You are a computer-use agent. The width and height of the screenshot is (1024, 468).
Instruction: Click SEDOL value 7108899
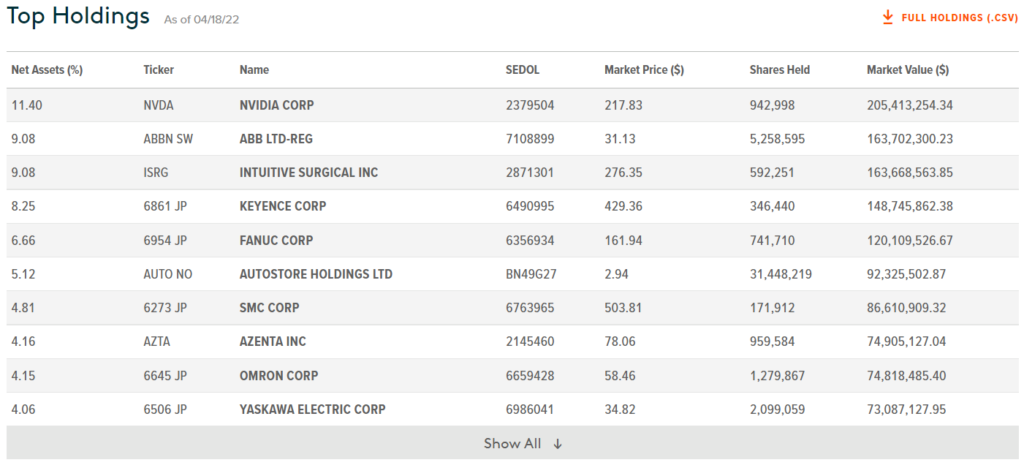coord(530,139)
